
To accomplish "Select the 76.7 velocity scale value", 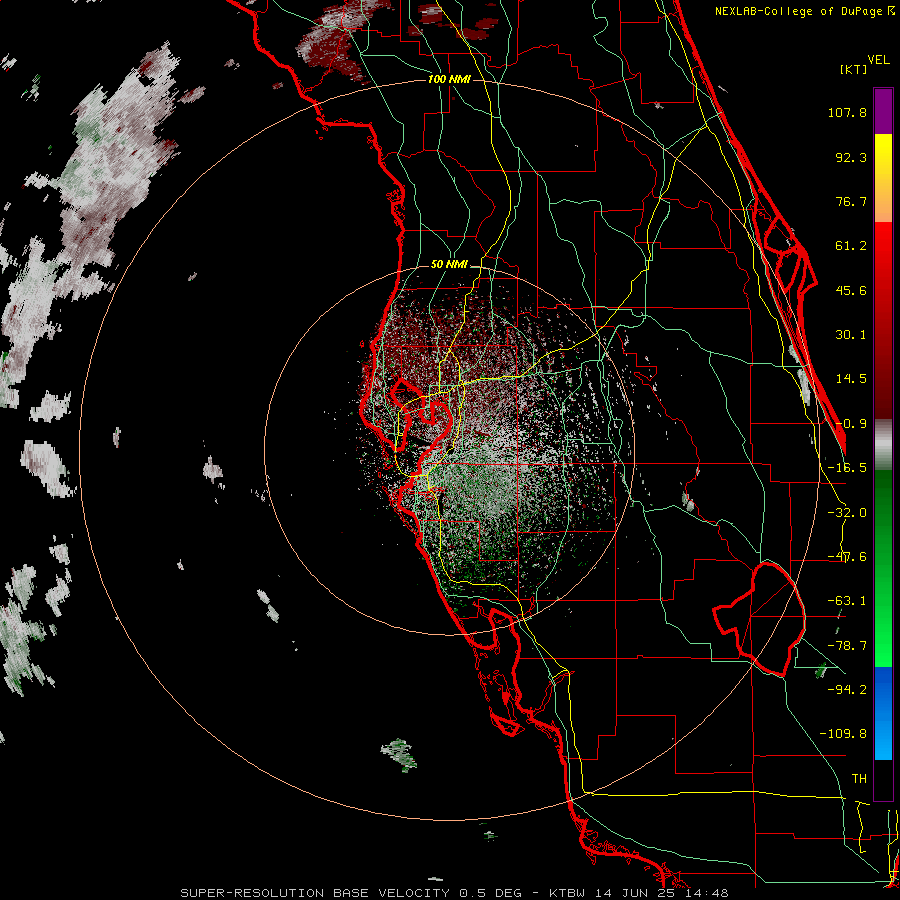I will tap(851, 201).
